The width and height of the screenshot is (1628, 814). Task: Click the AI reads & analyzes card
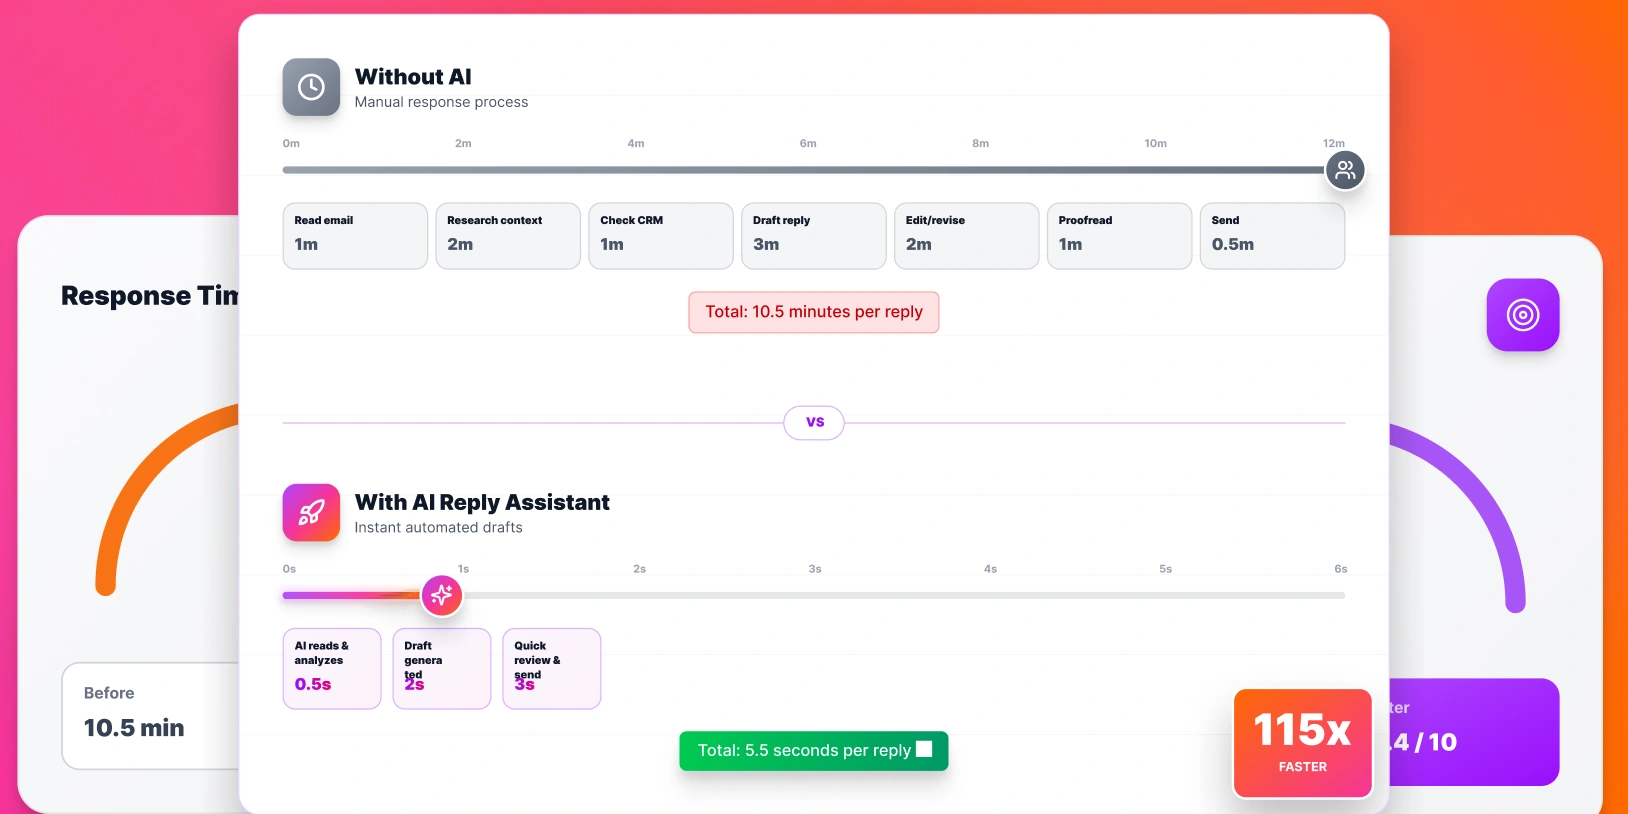click(332, 668)
